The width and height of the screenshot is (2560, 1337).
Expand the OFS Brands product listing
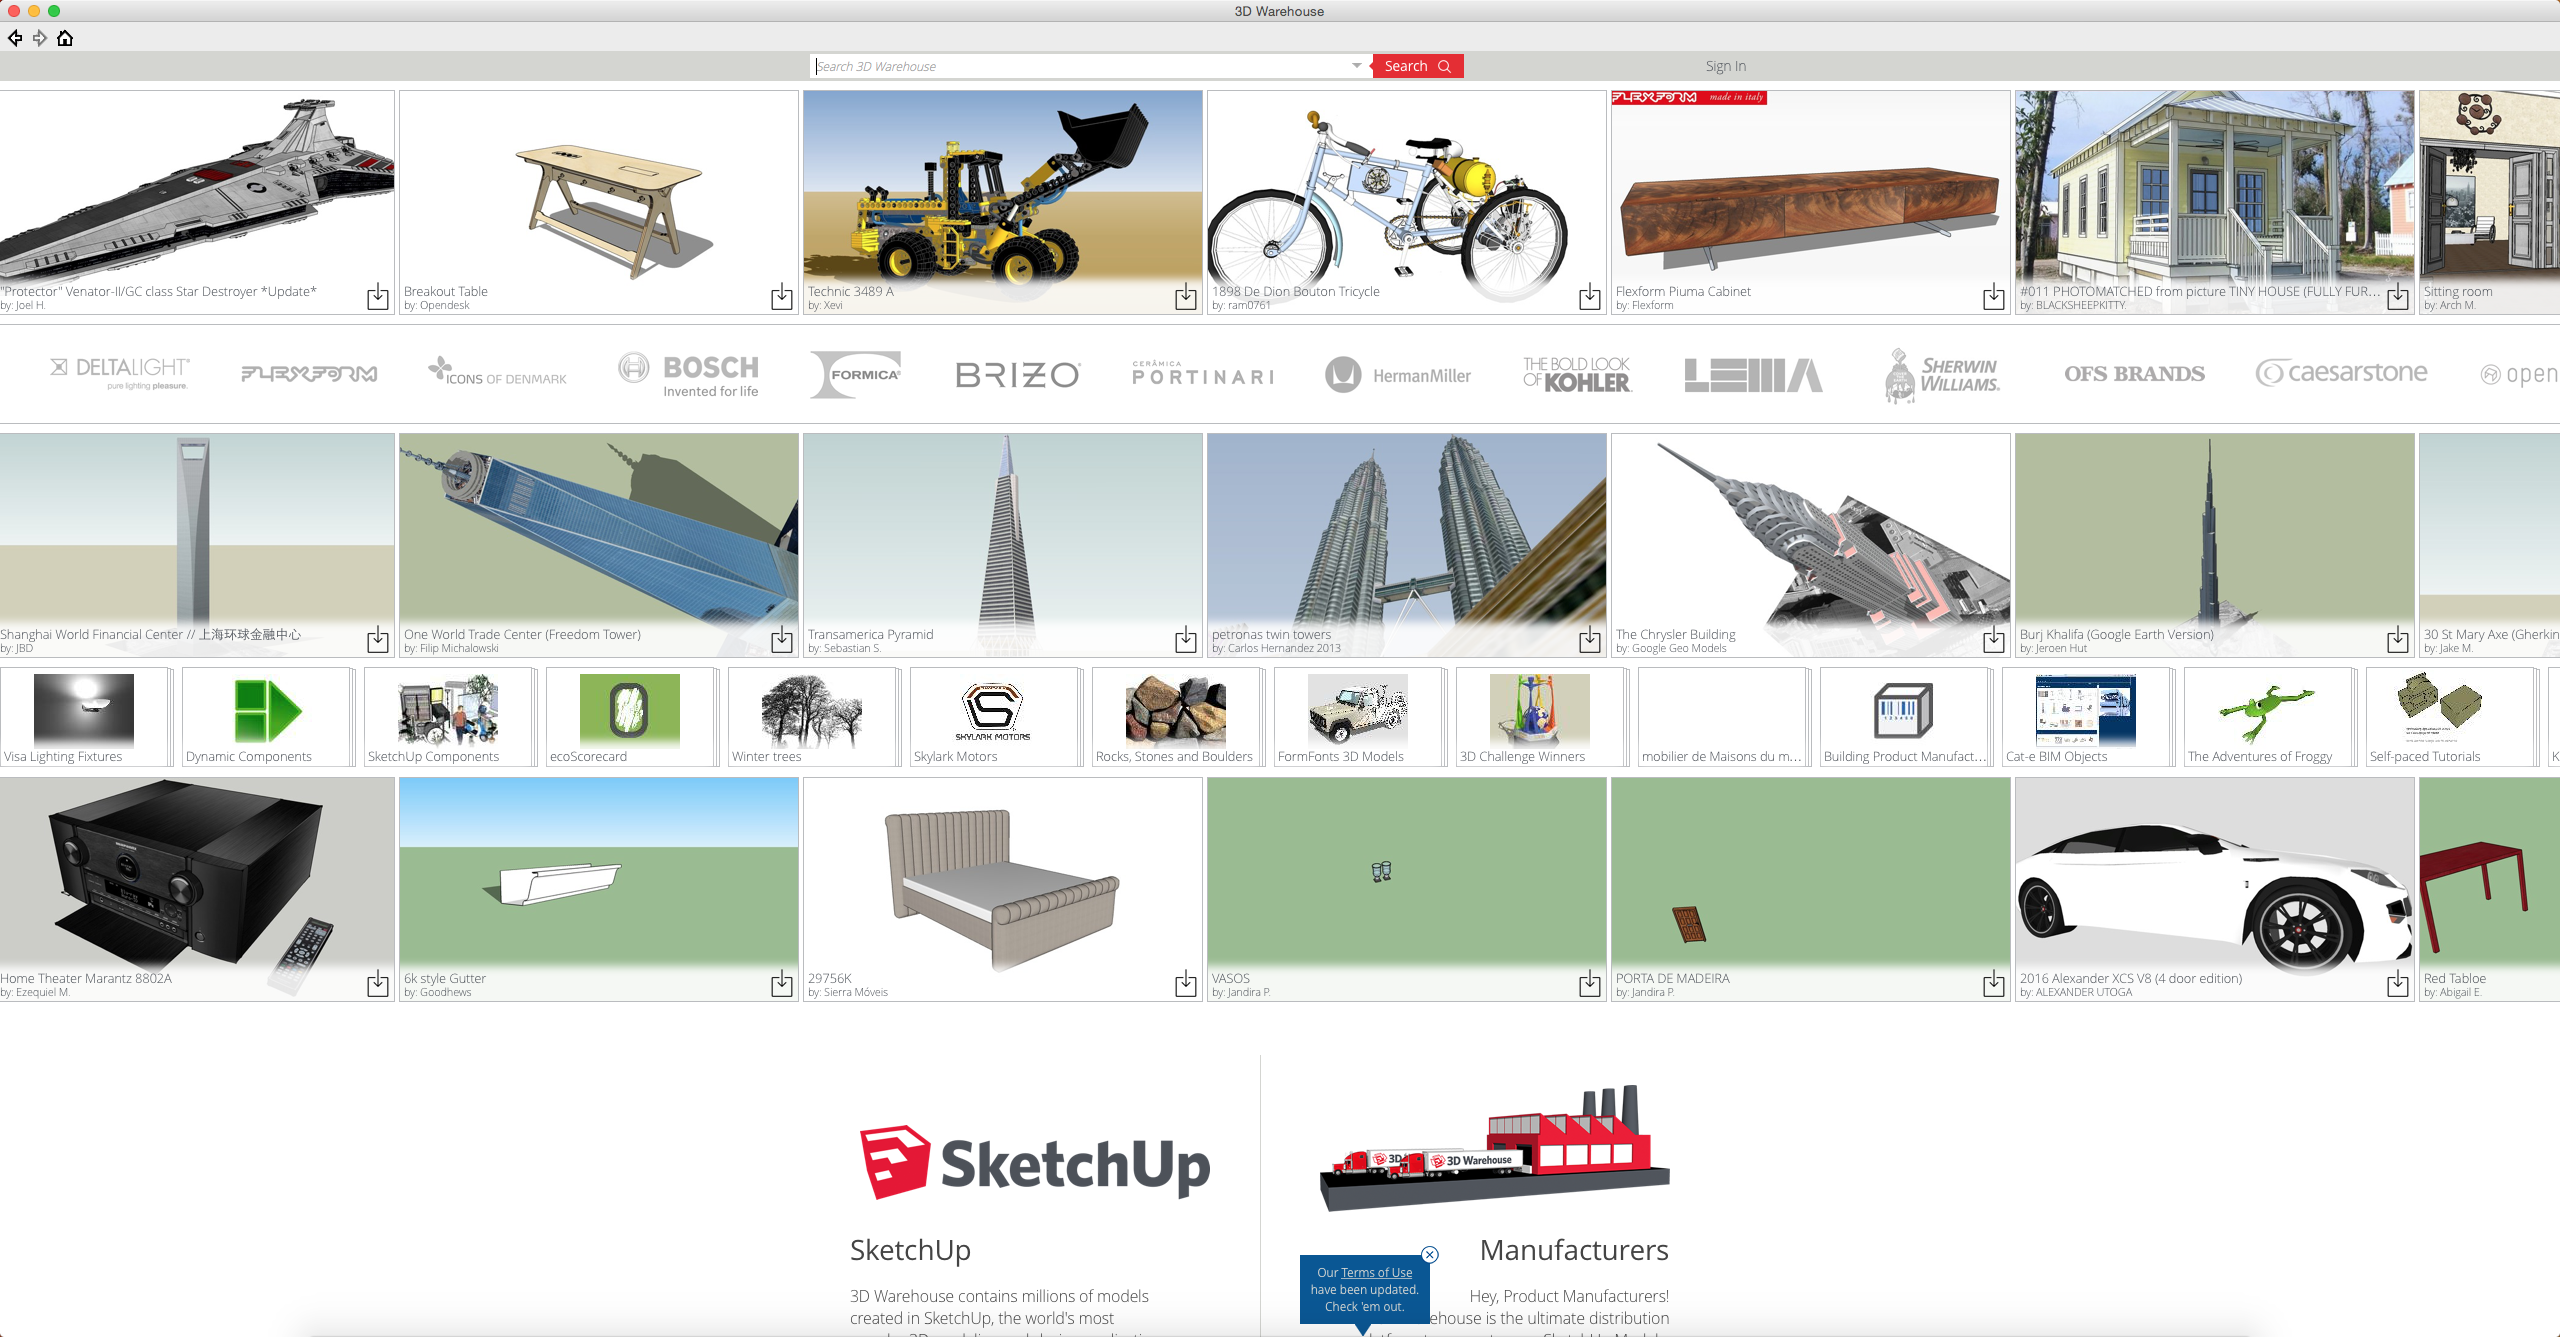(2135, 374)
